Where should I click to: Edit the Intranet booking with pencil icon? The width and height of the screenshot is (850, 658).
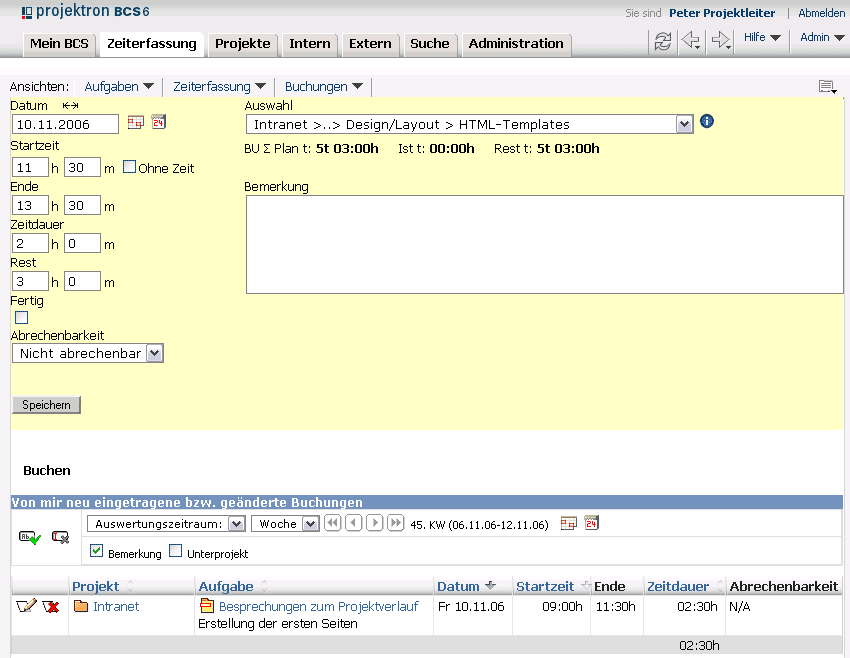coord(26,606)
